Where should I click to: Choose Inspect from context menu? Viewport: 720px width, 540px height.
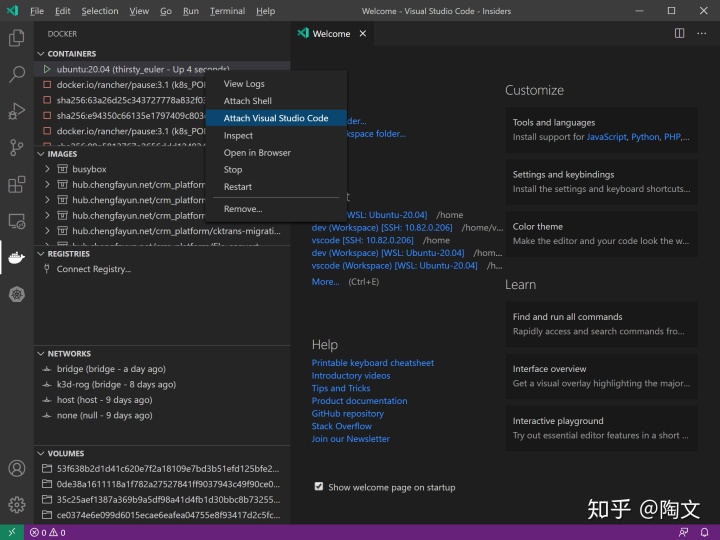[276, 135]
